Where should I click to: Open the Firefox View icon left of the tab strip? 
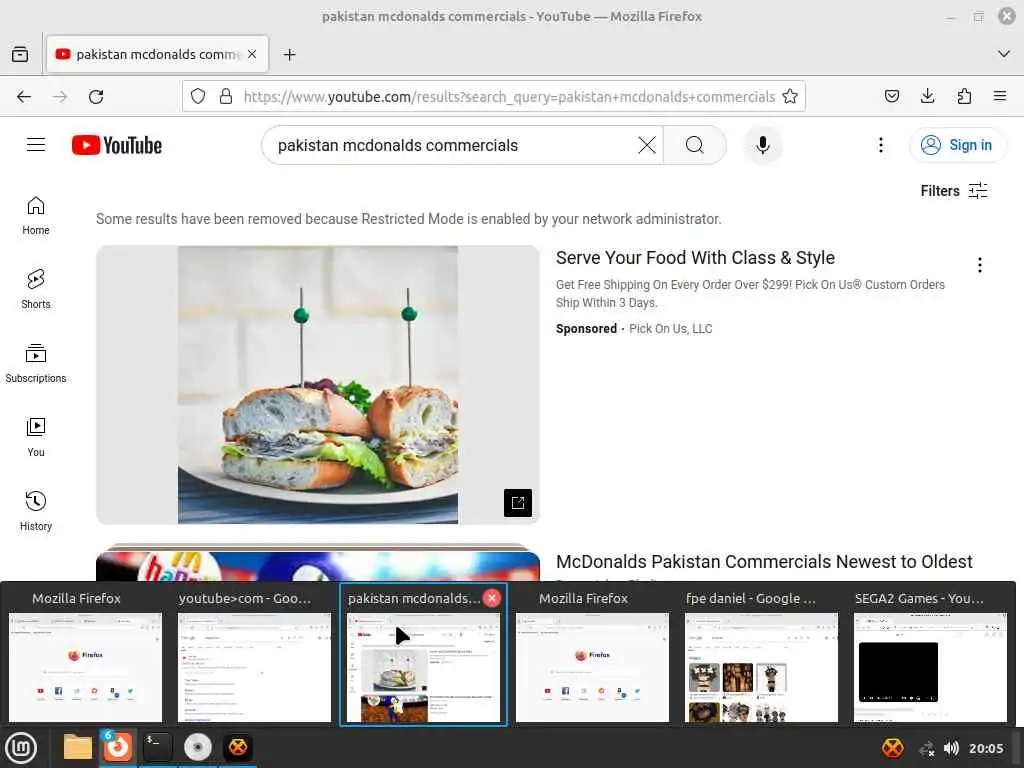click(x=20, y=54)
